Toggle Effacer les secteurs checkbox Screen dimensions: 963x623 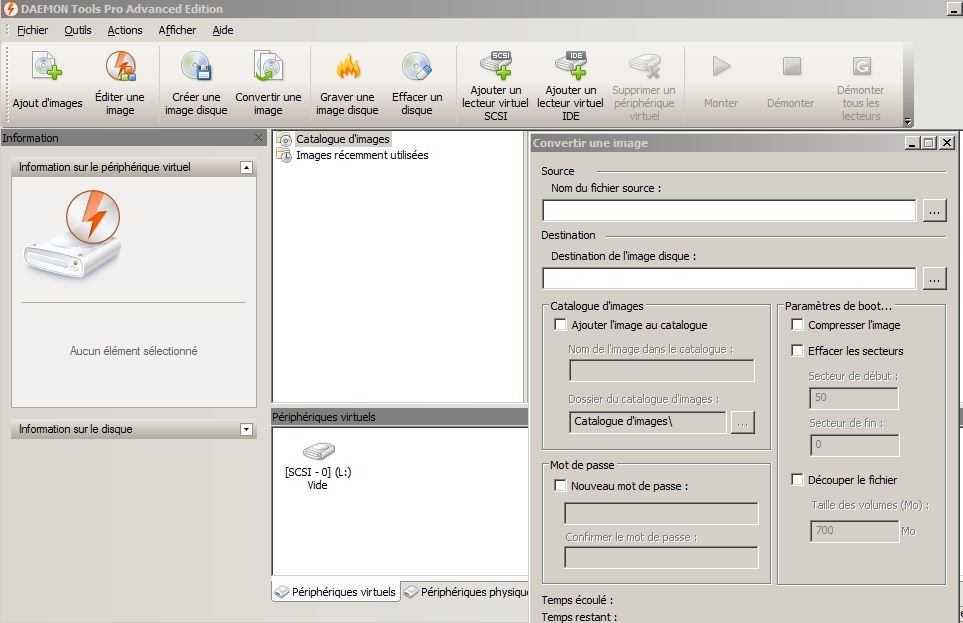(797, 350)
